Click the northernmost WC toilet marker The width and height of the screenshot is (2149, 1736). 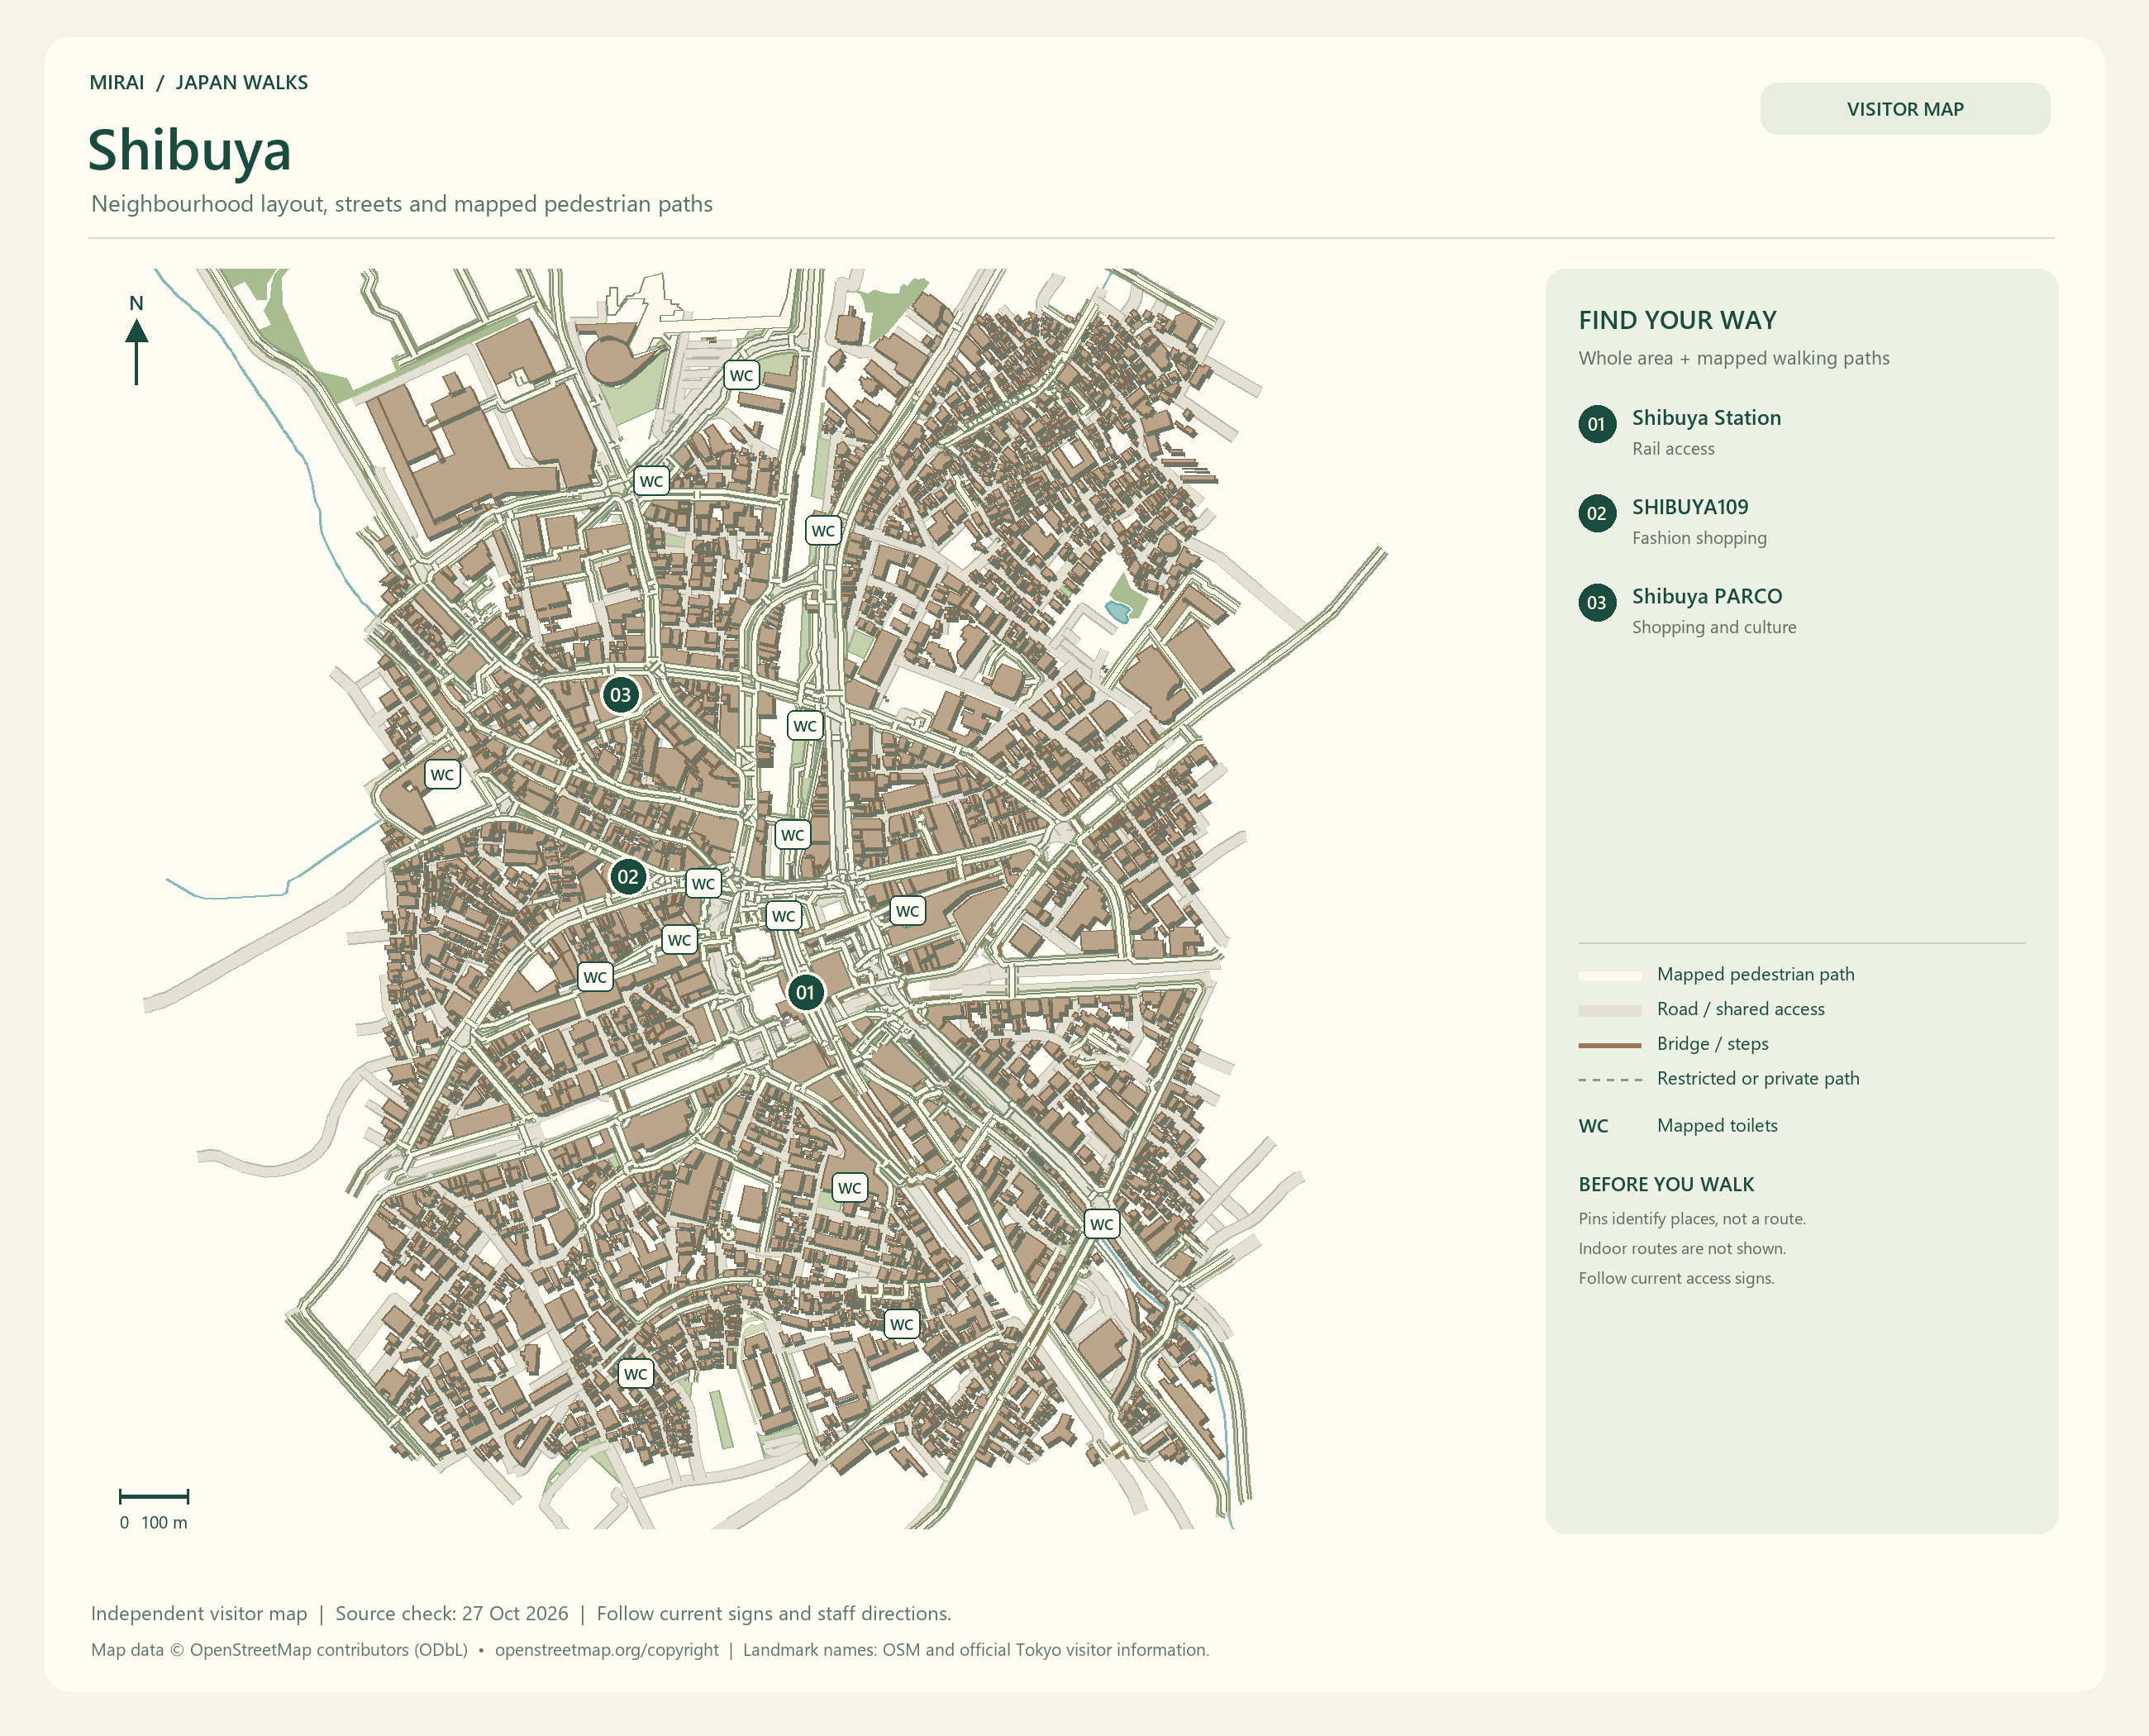[x=741, y=376]
